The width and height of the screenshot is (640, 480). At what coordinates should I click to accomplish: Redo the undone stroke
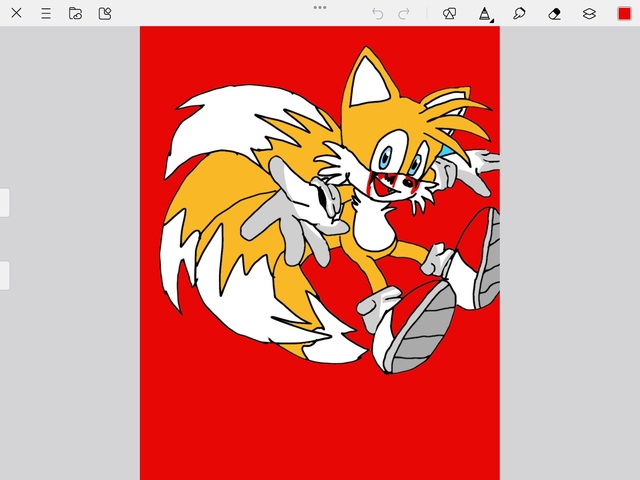(404, 13)
